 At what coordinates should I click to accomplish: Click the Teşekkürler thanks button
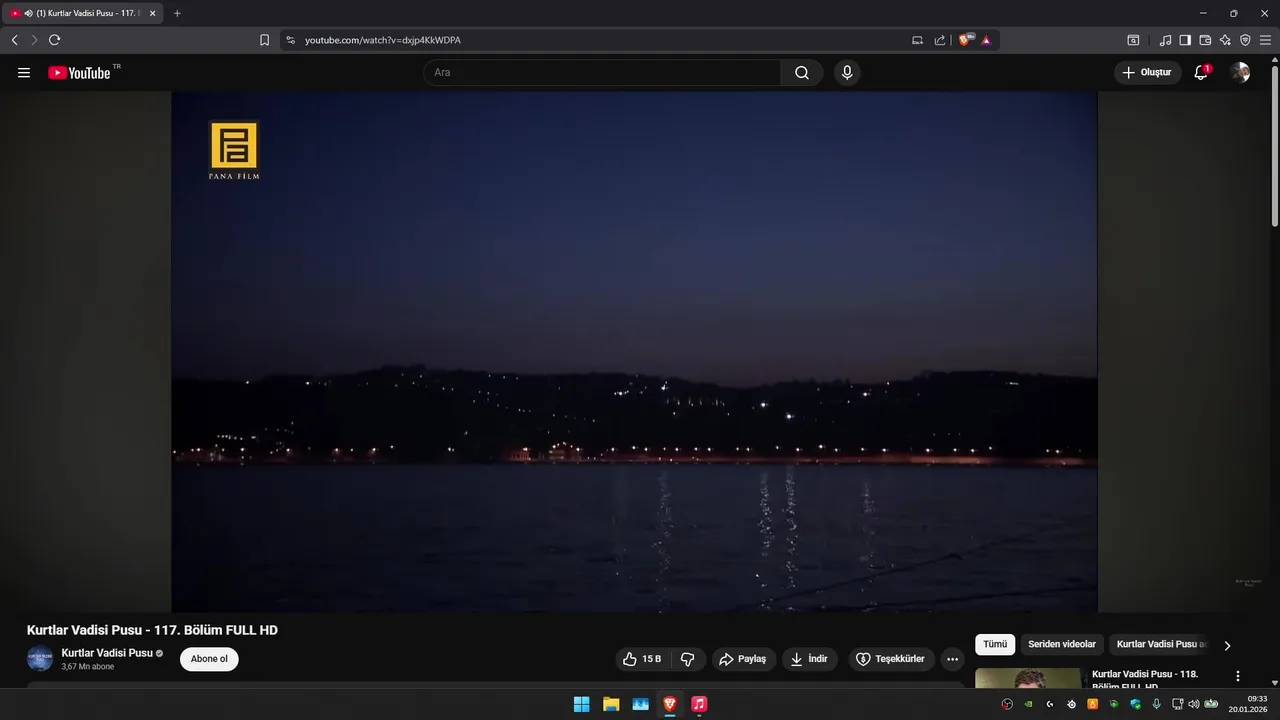pos(891,659)
